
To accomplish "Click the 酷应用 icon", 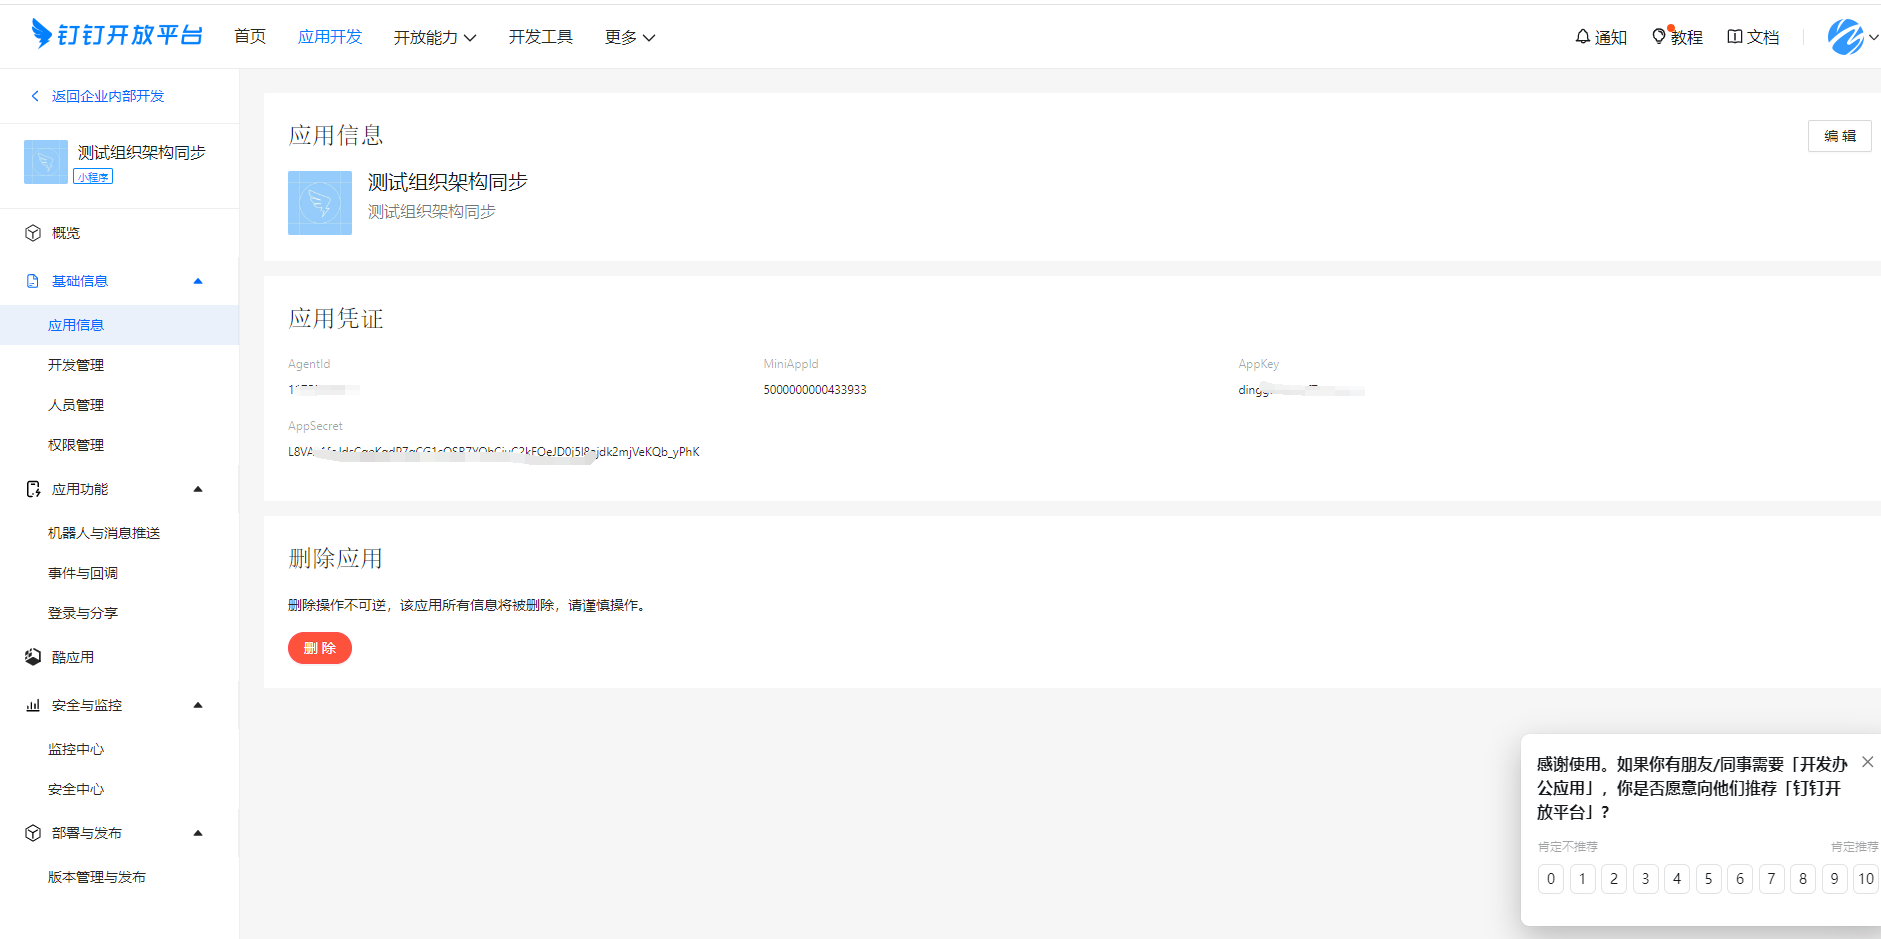I will point(33,657).
